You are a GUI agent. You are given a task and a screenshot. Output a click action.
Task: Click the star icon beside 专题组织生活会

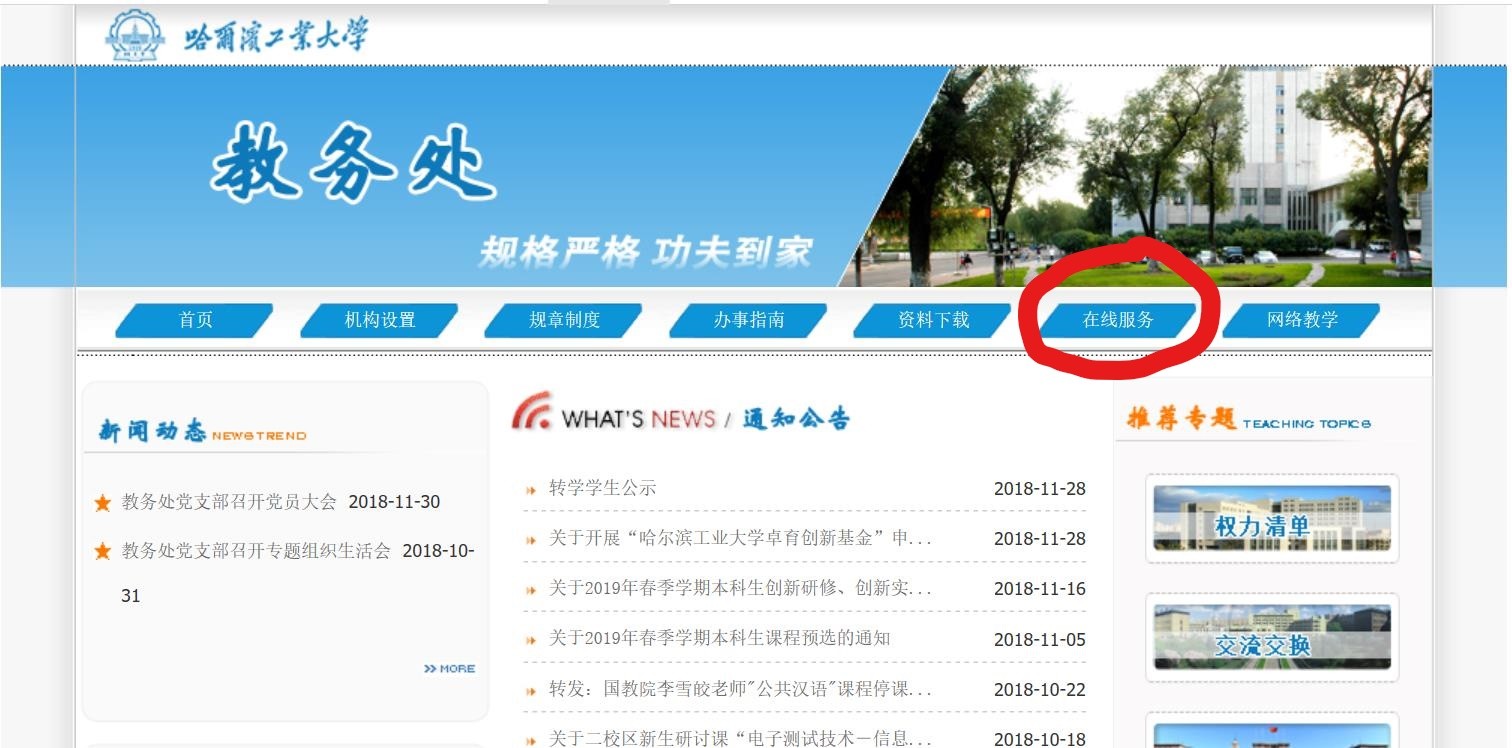coord(102,551)
